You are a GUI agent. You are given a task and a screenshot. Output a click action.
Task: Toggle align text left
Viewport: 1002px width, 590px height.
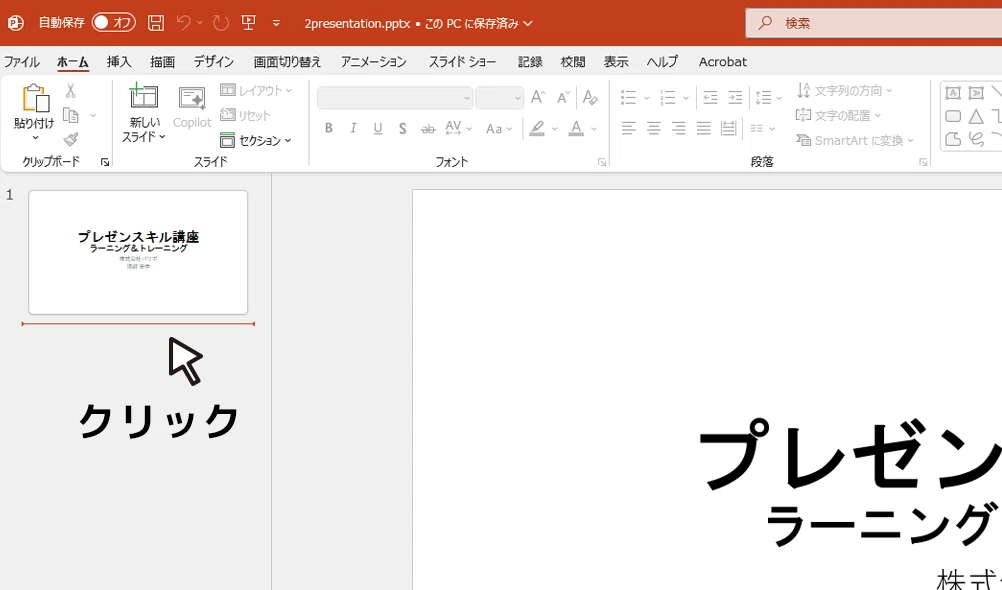click(629, 128)
